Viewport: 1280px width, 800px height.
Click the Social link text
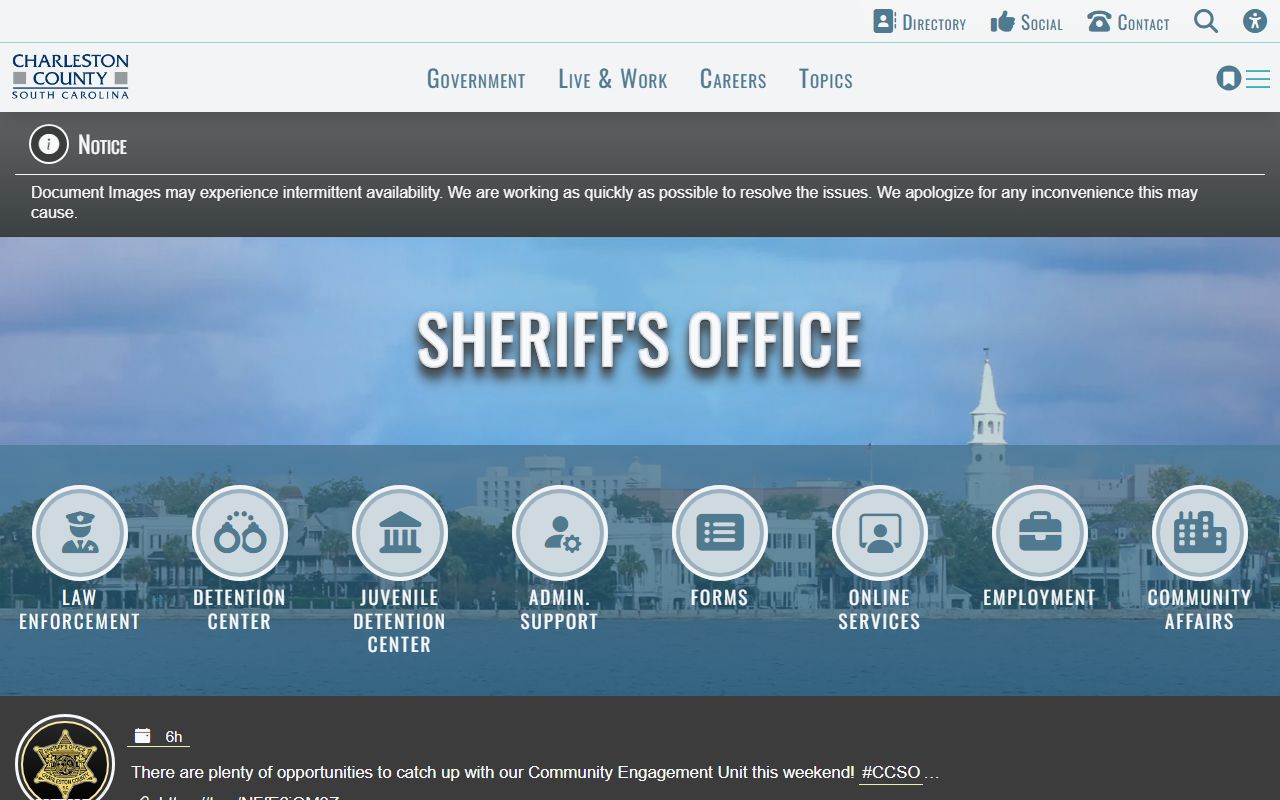tap(1042, 23)
